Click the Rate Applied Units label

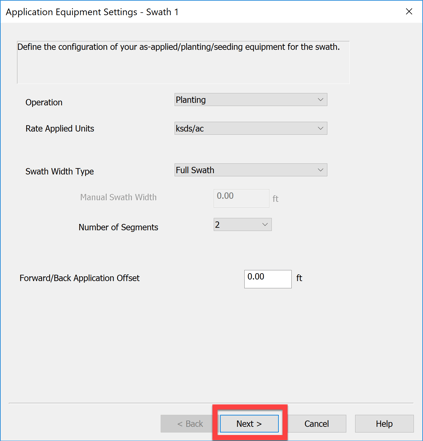(x=60, y=129)
